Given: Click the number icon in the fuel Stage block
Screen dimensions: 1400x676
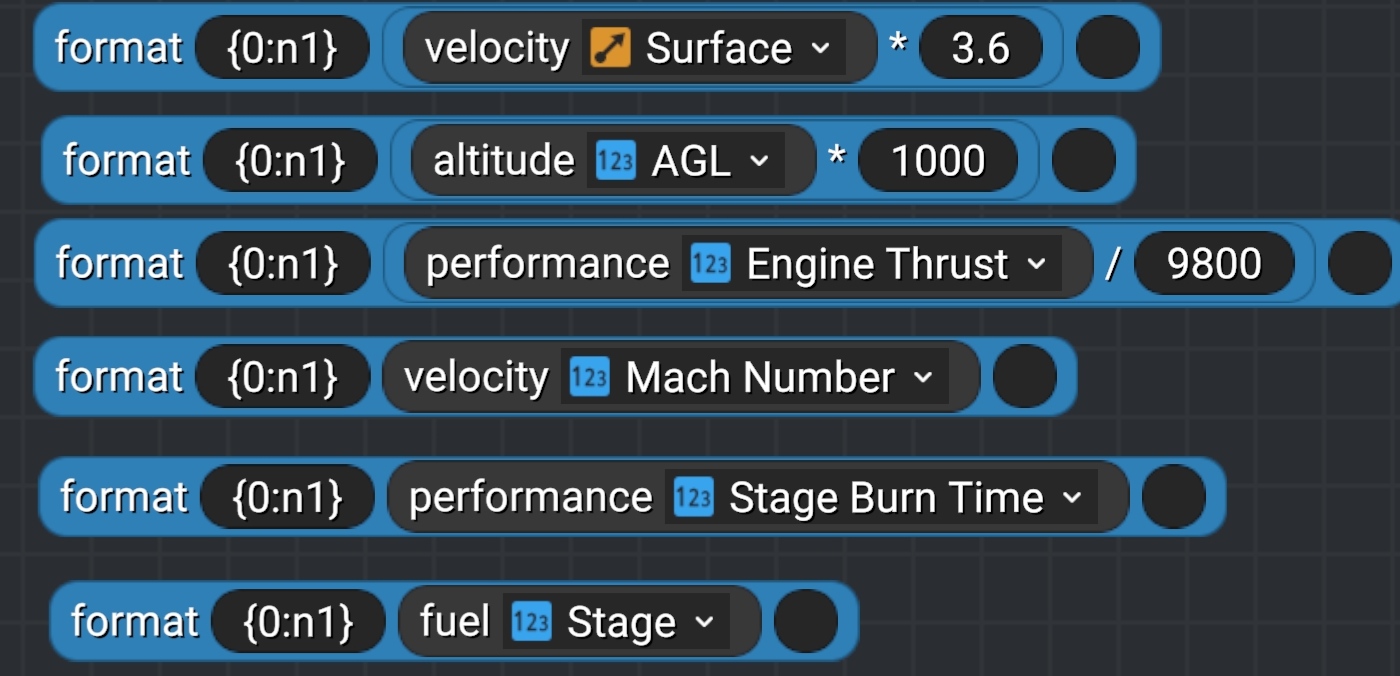Looking at the screenshot, I should 531,622.
